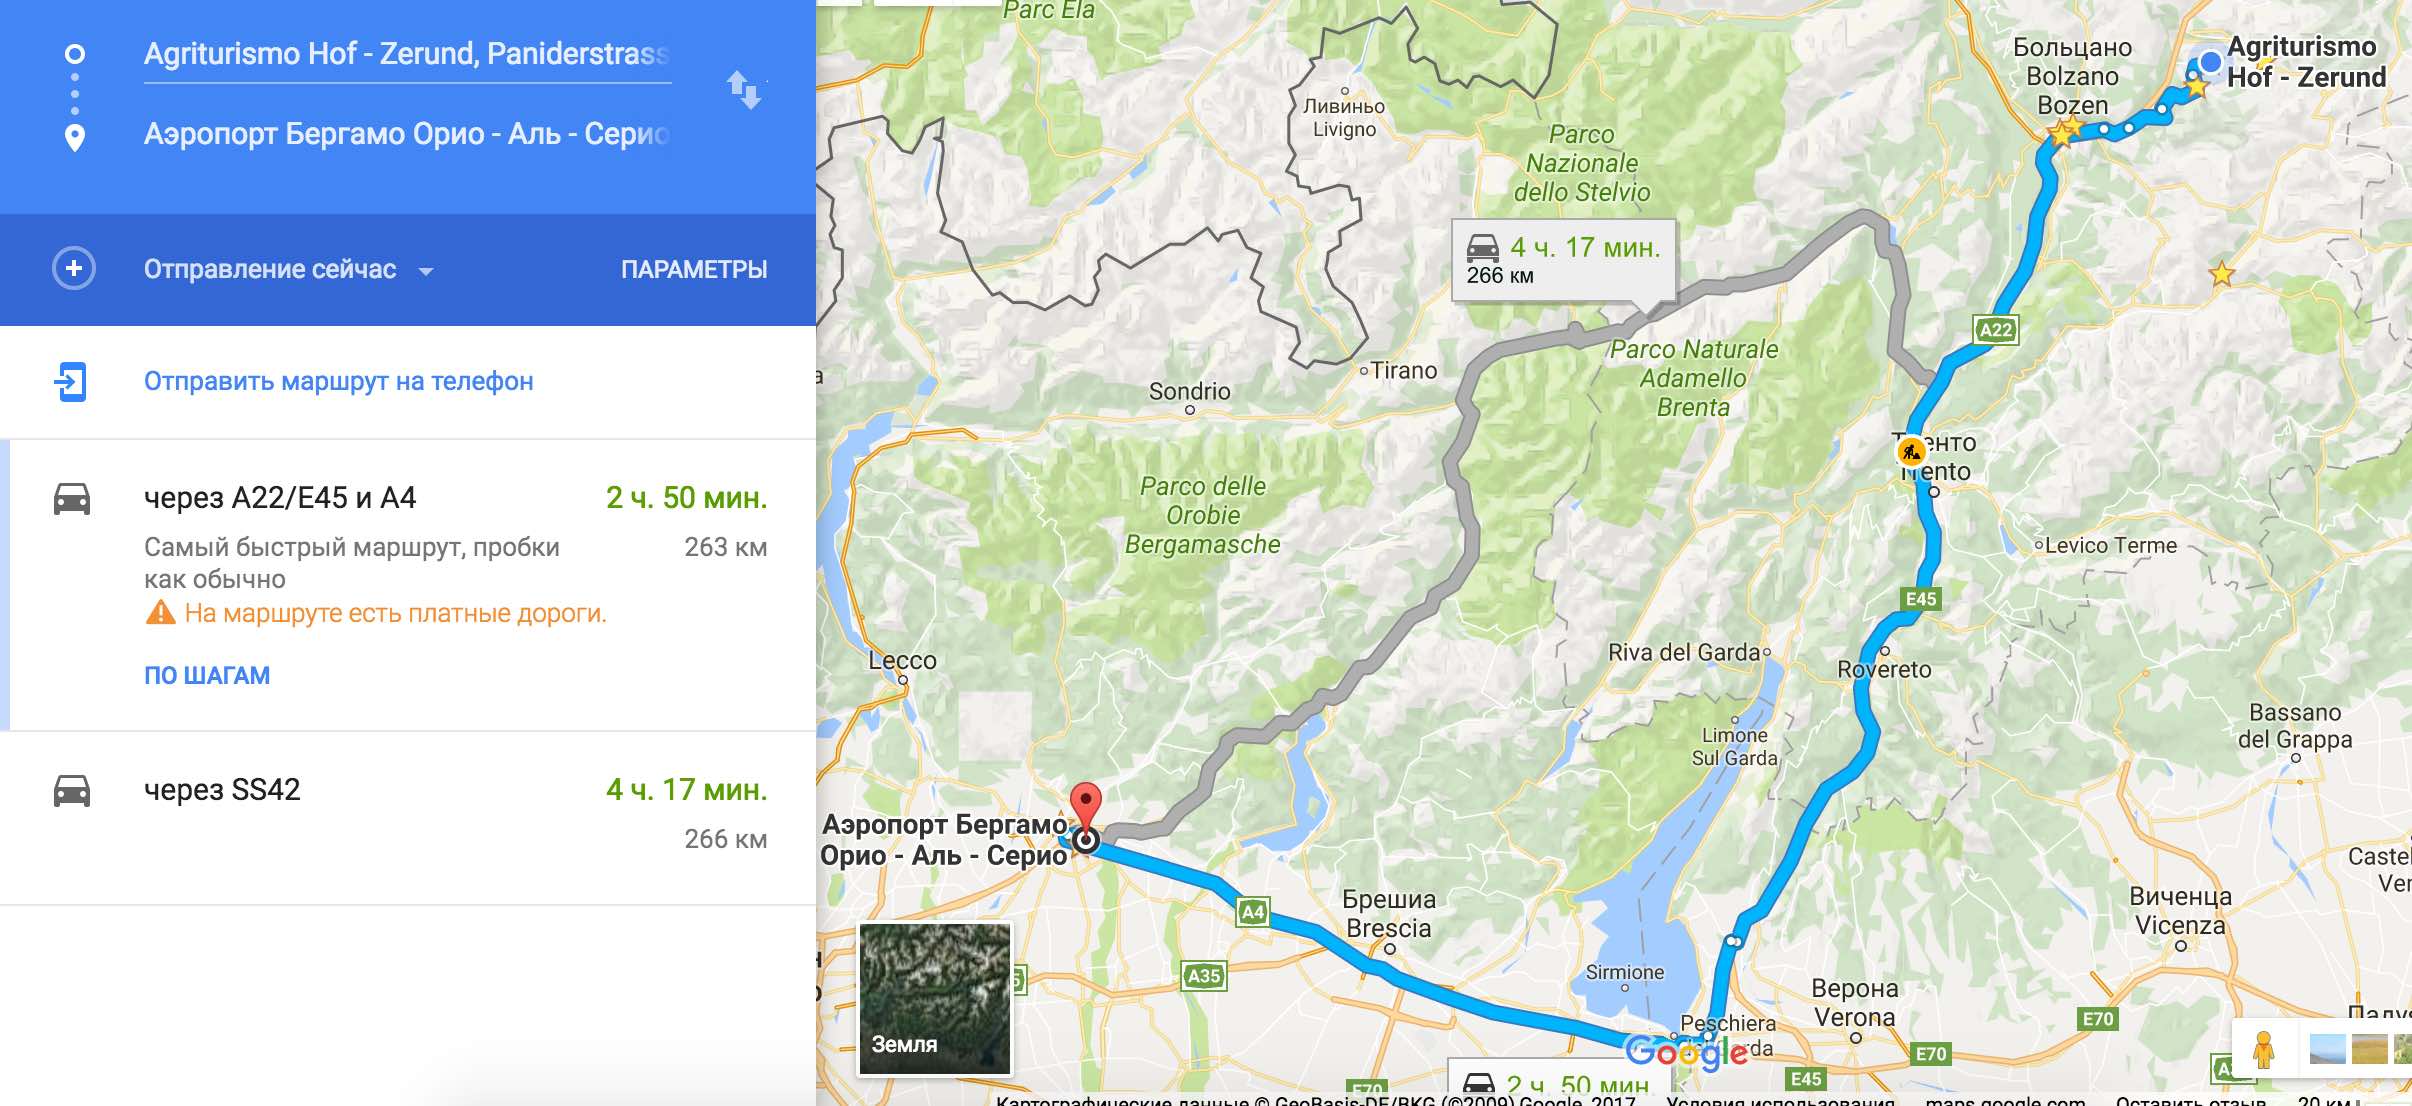Click the 4 ч. 17 мин. route callout
This screenshot has height=1106, width=2412.
click(x=1563, y=260)
